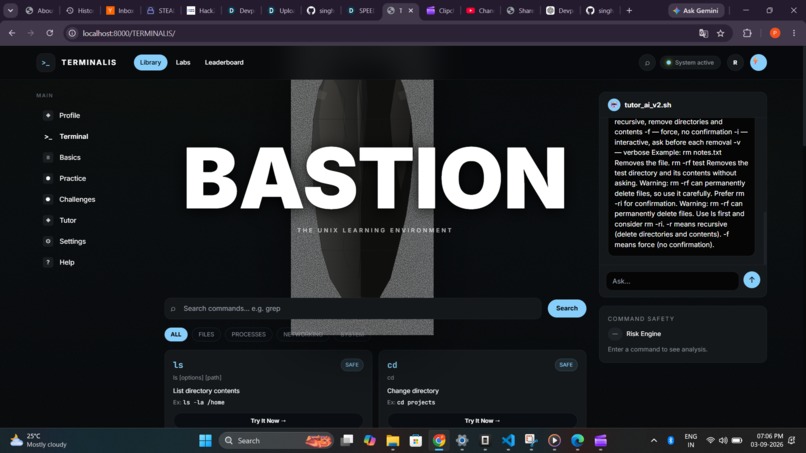Send the tutor message with arrow button

click(752, 280)
